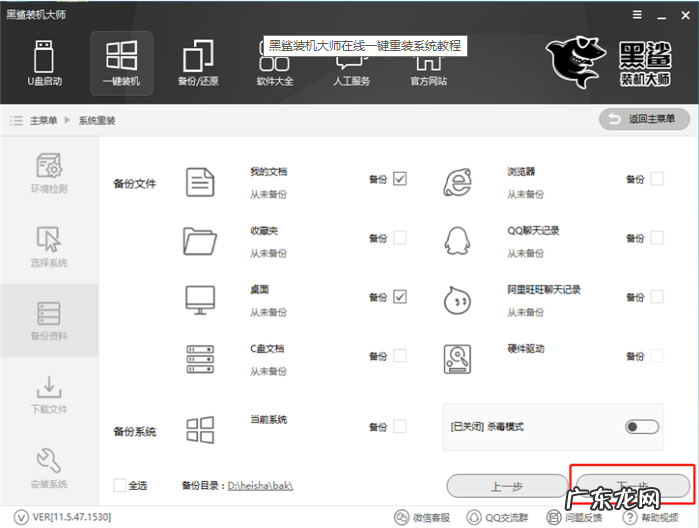Click the 选择系统 sidebar step
Viewport: 699px width, 528px height.
(x=49, y=247)
